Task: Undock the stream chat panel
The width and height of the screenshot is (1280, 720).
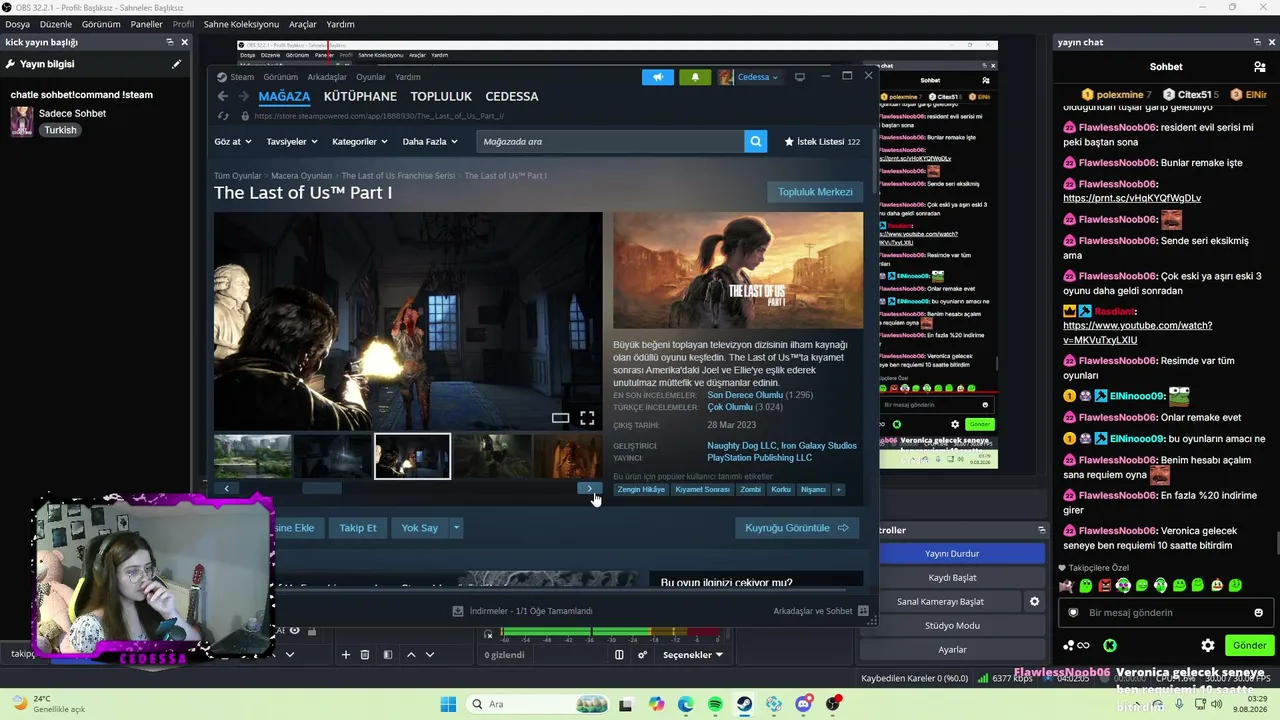Action: pyautogui.click(x=1257, y=42)
